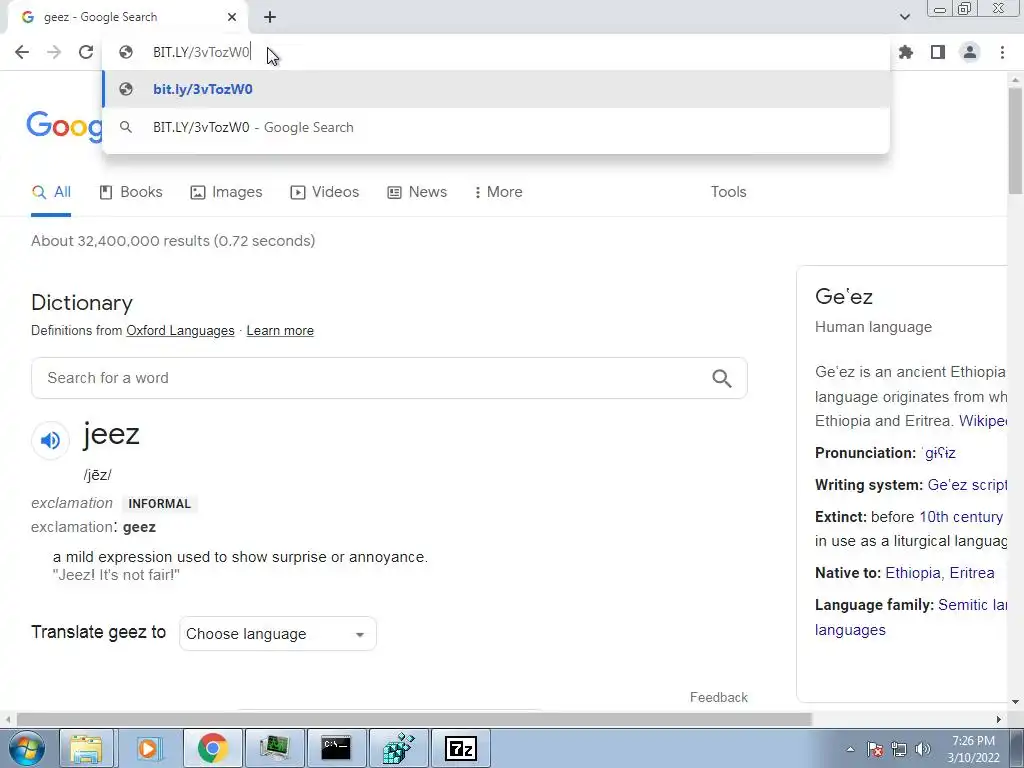The height and width of the screenshot is (768, 1024).
Task: Open Windows Media Player from the taskbar
Action: (x=149, y=748)
